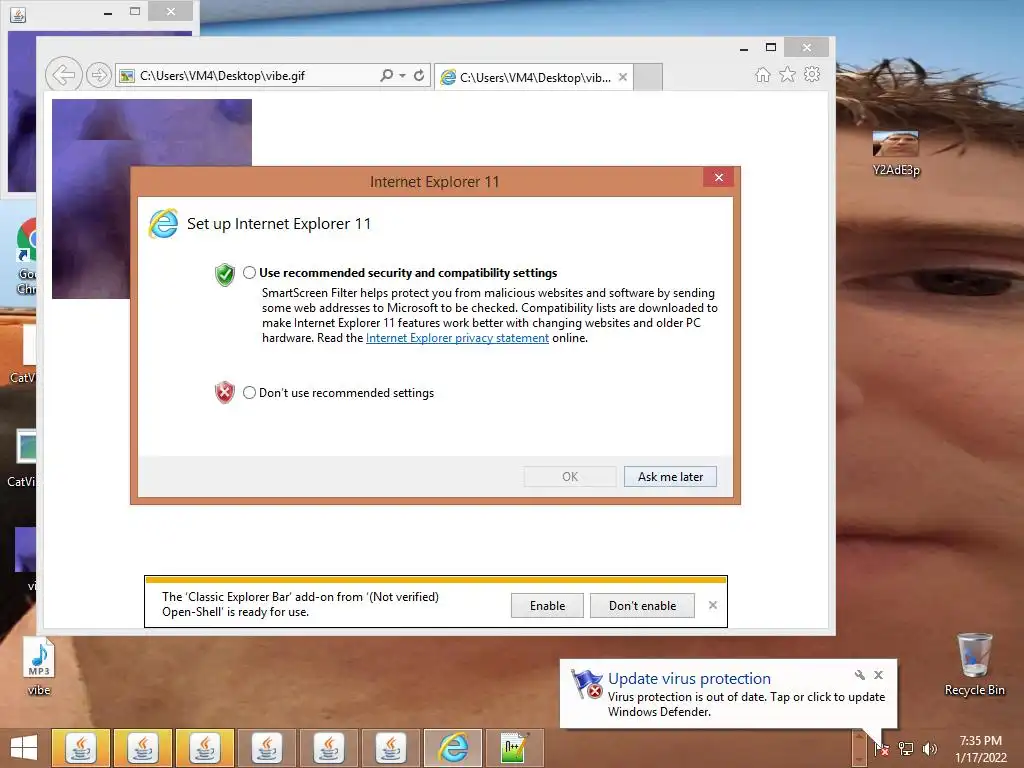
Task: Close the Update virus protection notification
Action: pos(878,675)
